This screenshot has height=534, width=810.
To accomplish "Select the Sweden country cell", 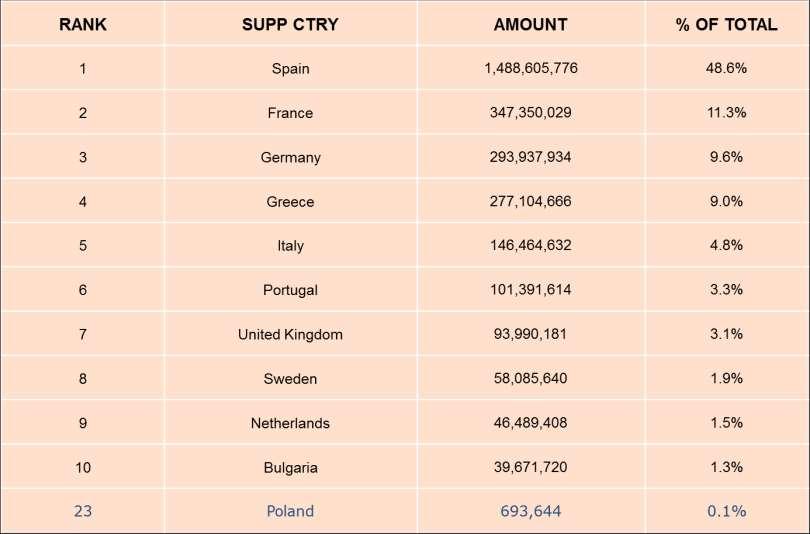I will coord(290,379).
